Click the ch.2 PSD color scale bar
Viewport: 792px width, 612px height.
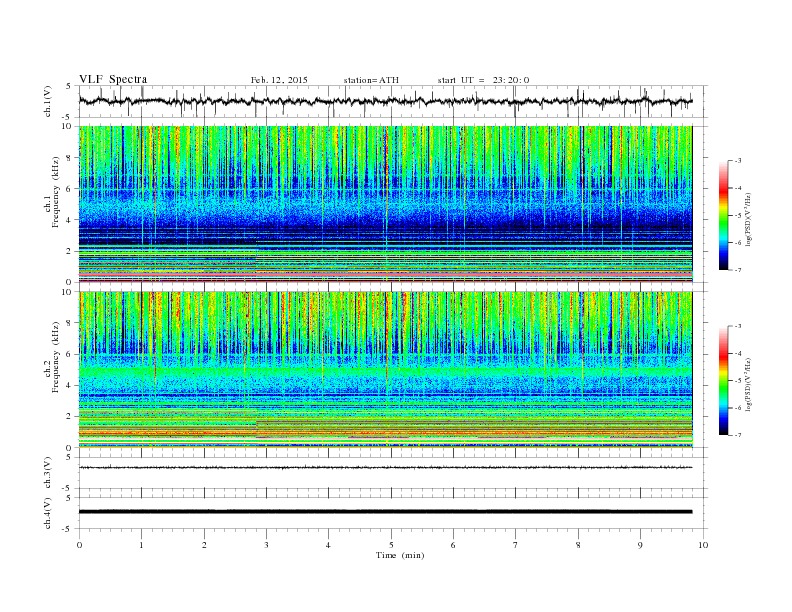(x=723, y=380)
